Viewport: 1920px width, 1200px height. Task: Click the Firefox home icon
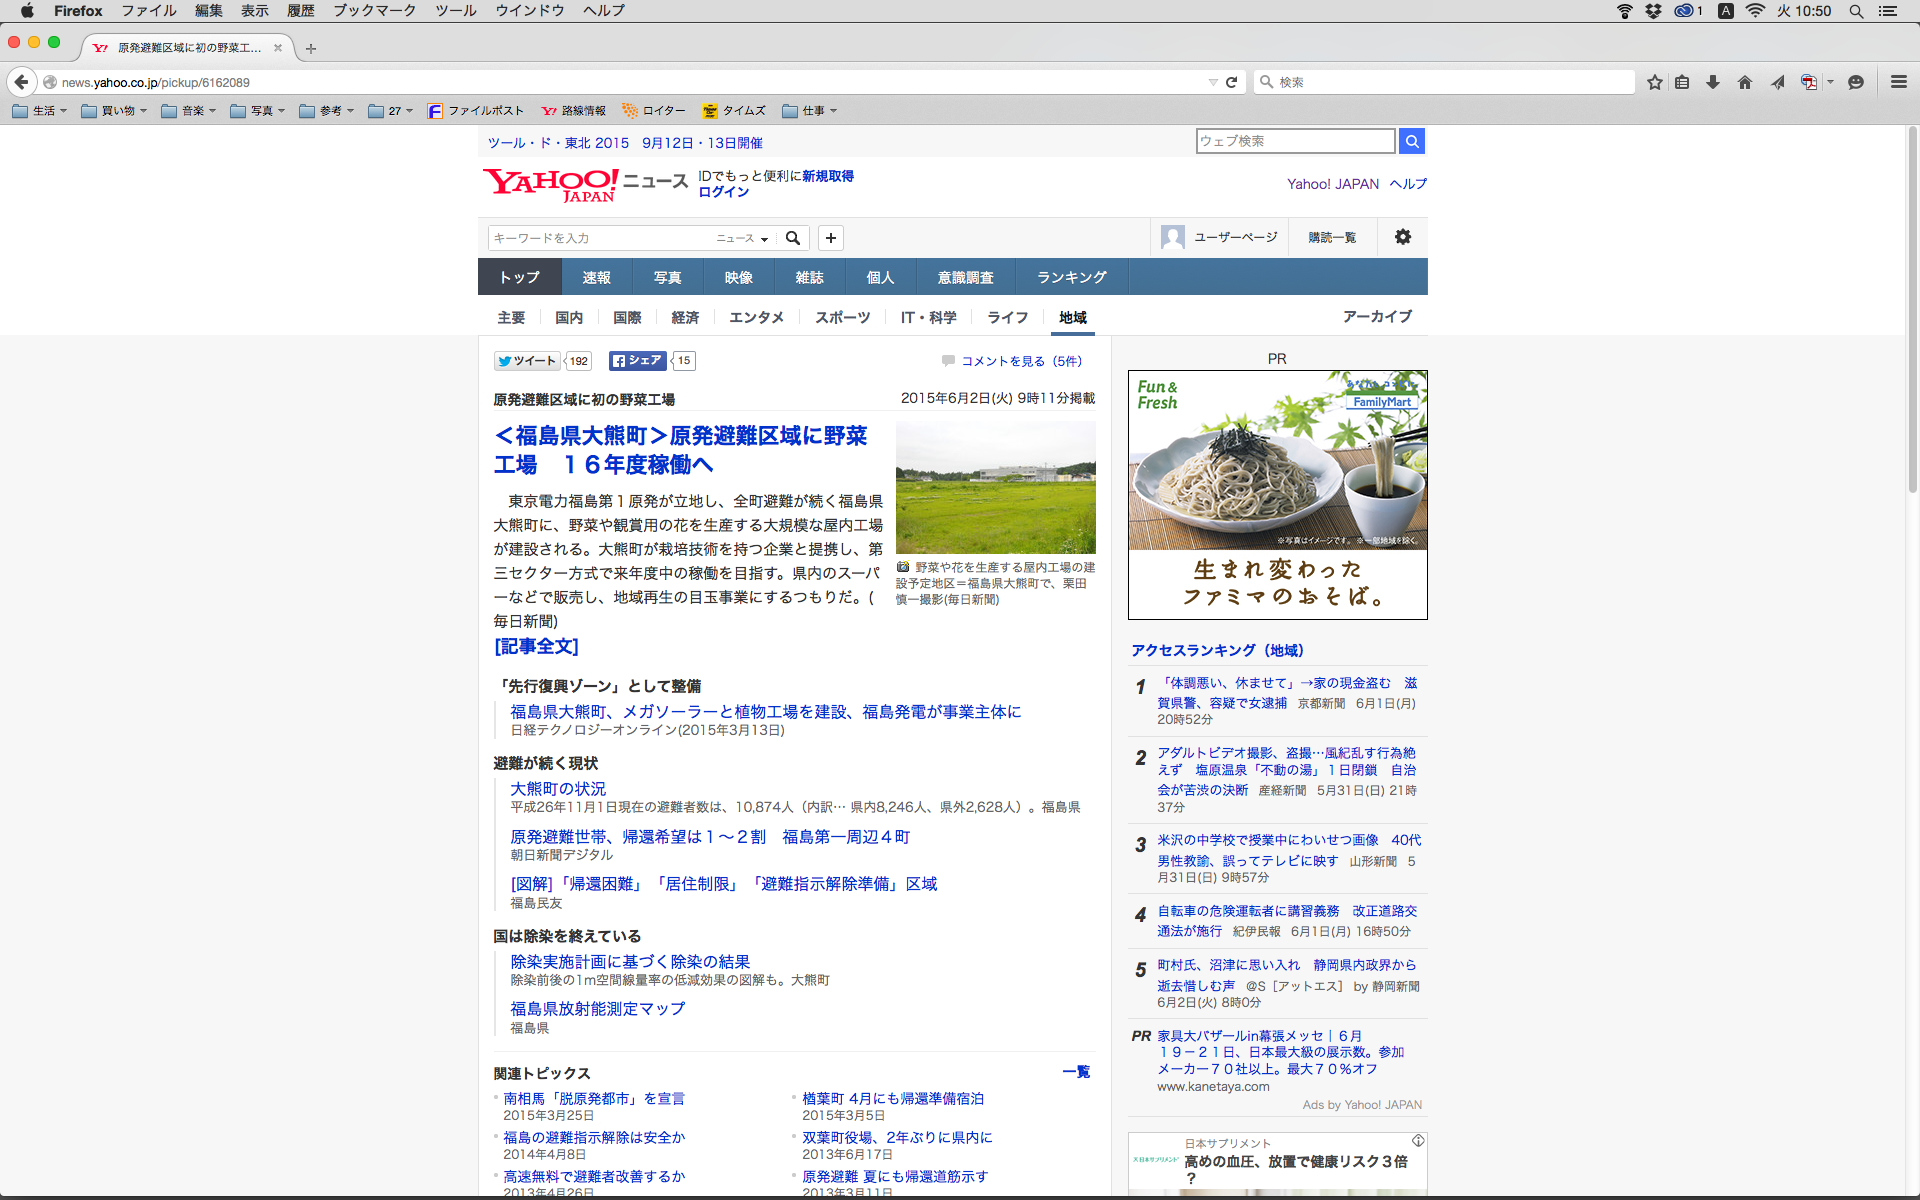(1745, 82)
